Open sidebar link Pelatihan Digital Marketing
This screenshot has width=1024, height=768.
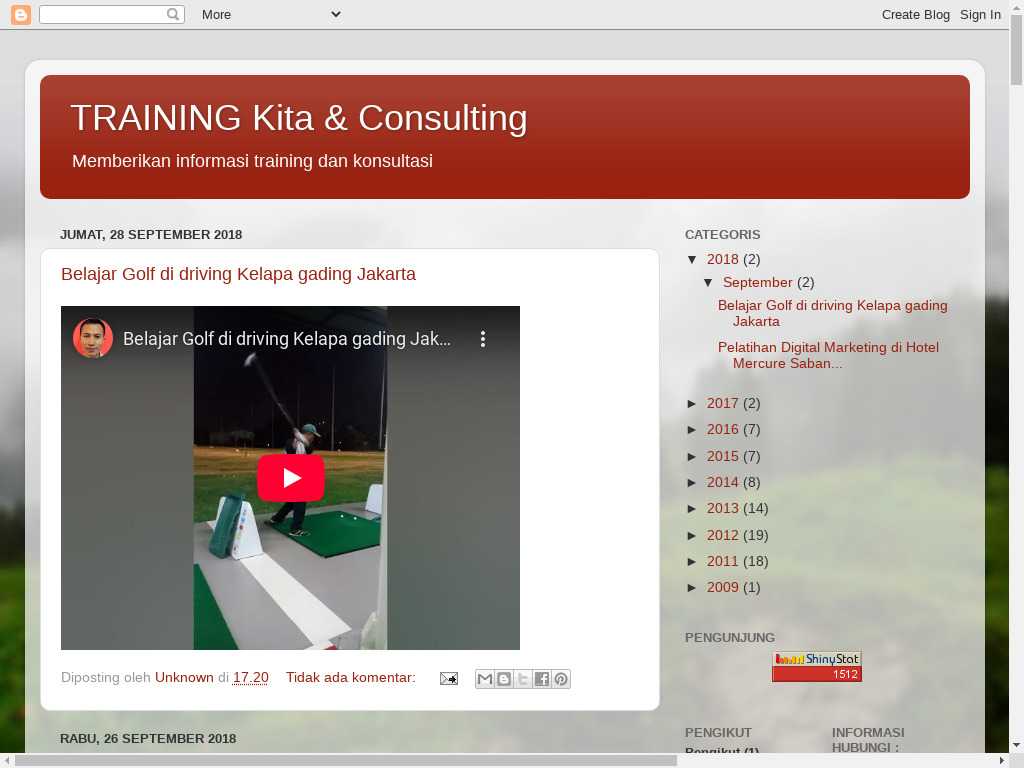[x=828, y=355]
